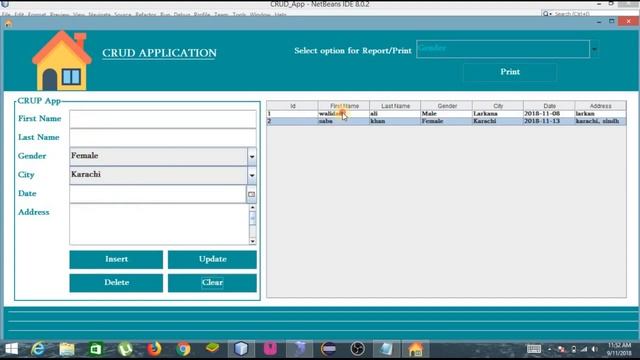640x360 pixels.
Task: Expand the City combo box showing Karachi
Action: tap(252, 176)
